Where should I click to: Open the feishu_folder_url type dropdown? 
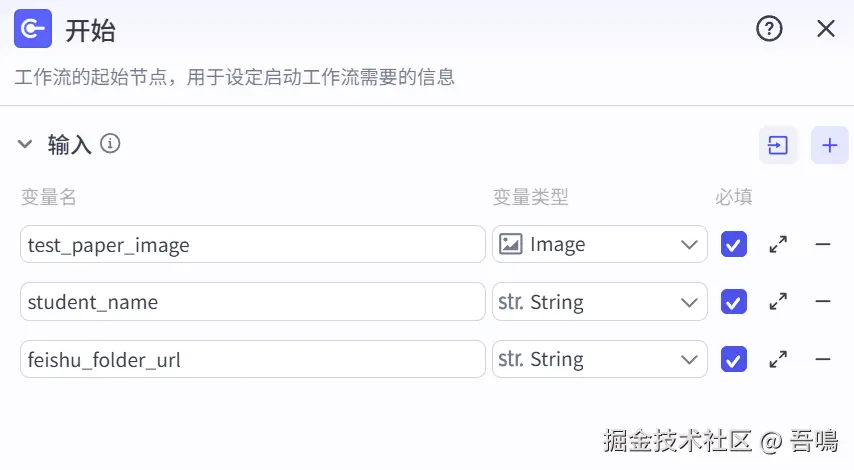(x=599, y=359)
